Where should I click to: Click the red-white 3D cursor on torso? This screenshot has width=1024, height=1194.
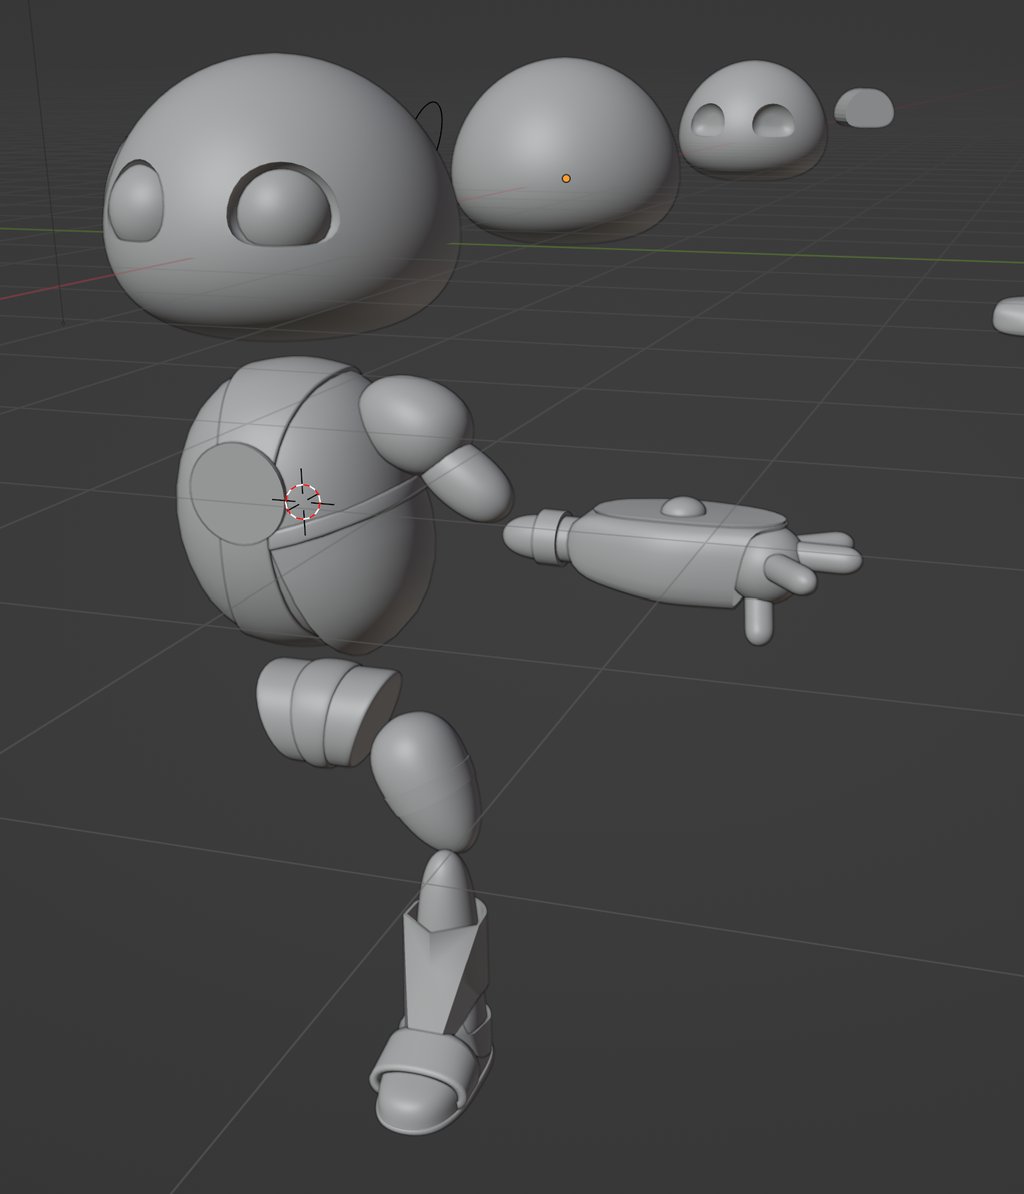[303, 502]
